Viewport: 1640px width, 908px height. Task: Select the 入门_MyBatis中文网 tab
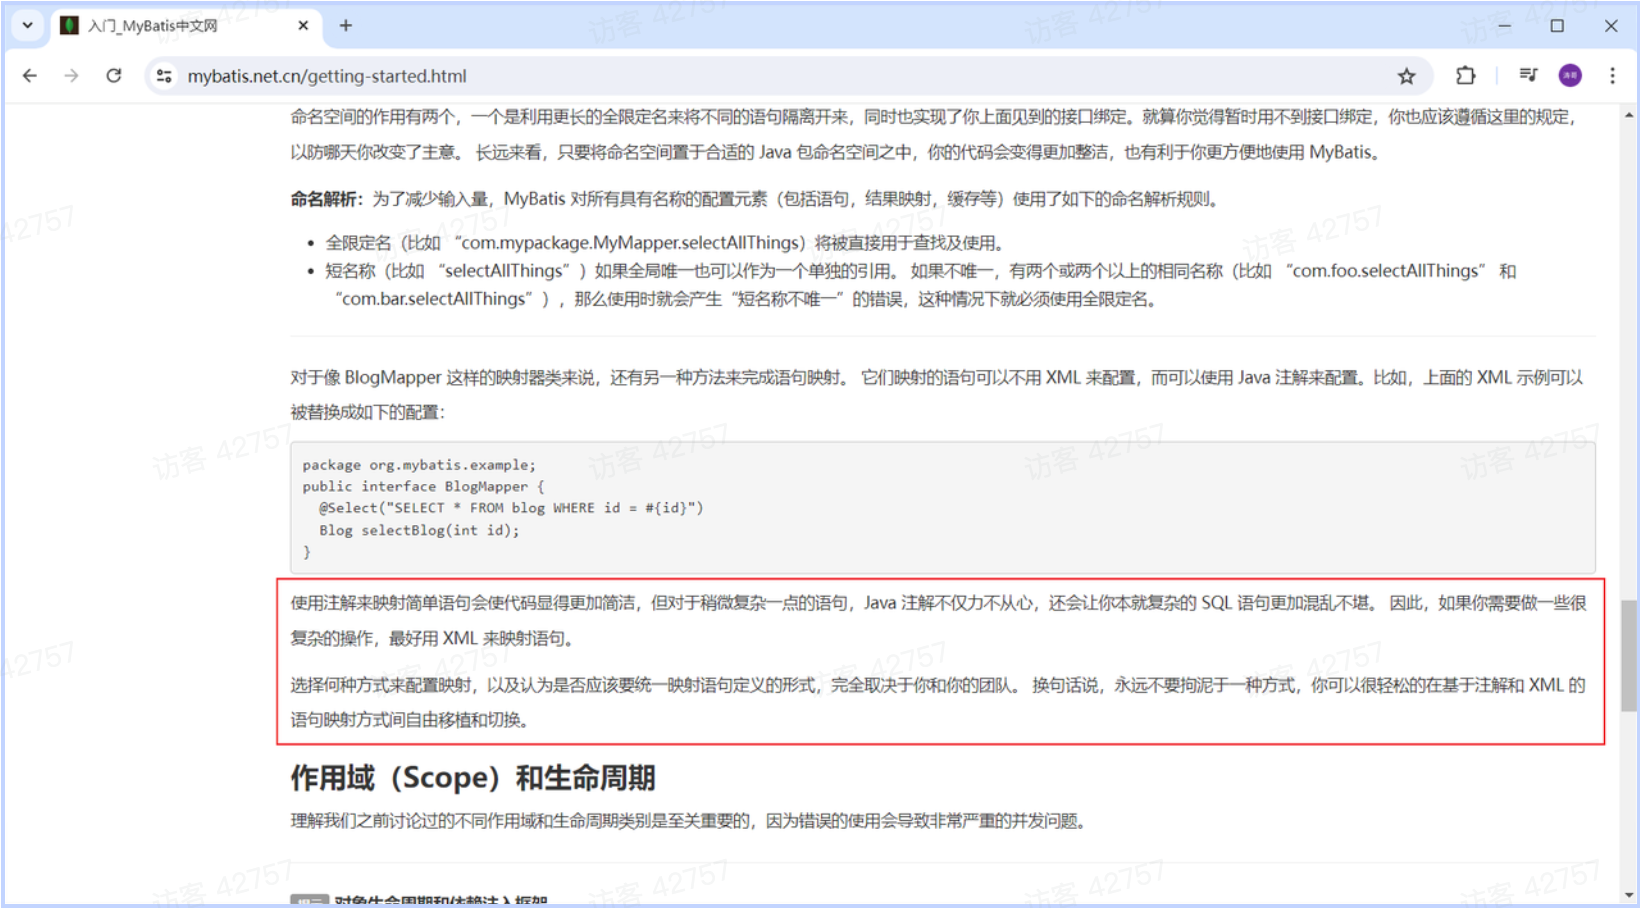(170, 25)
